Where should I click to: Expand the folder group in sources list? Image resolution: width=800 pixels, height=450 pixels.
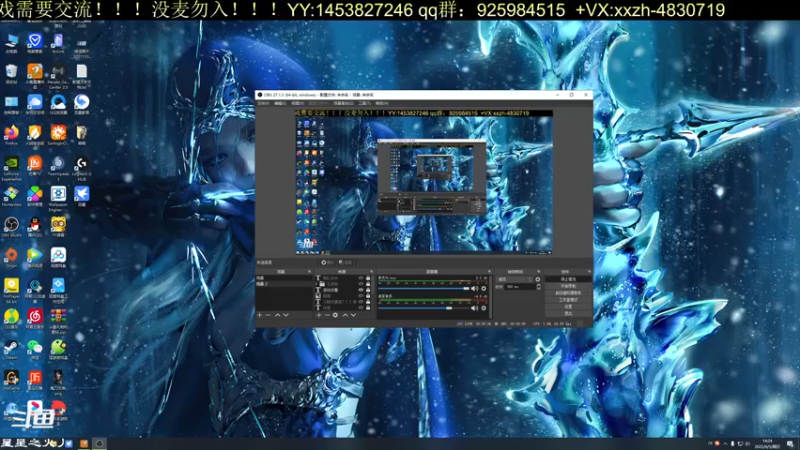[x=316, y=284]
